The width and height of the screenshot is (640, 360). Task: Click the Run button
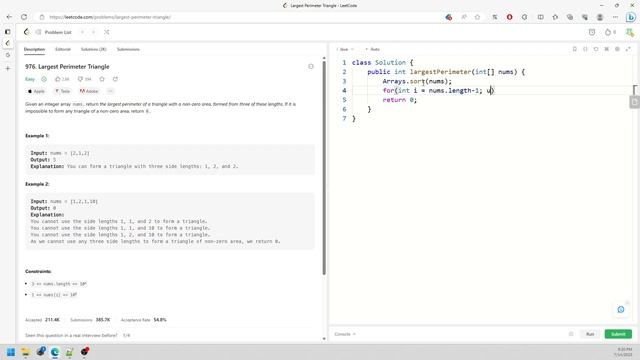590,334
